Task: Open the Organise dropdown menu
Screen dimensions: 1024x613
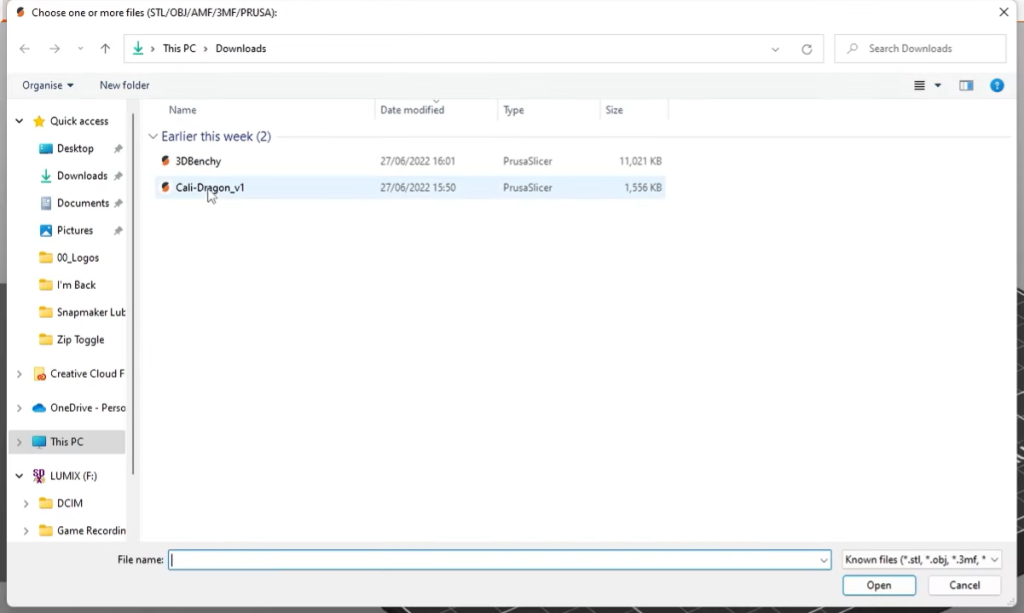Action: [x=48, y=86]
